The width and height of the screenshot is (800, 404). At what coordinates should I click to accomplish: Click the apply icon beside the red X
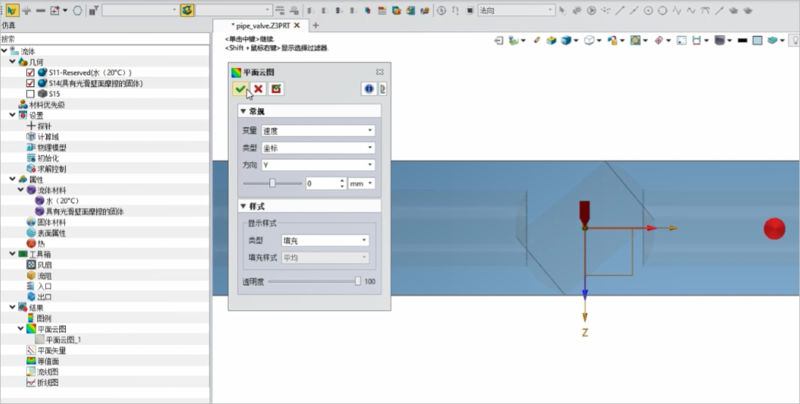[x=276, y=89]
